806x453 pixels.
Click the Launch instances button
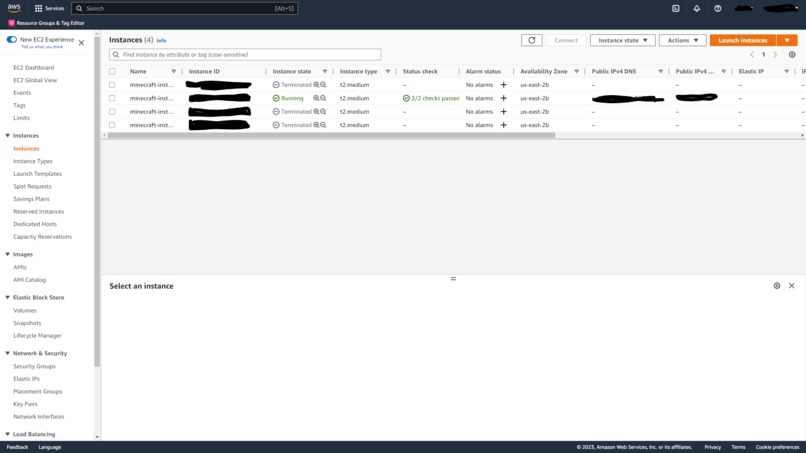pos(743,40)
